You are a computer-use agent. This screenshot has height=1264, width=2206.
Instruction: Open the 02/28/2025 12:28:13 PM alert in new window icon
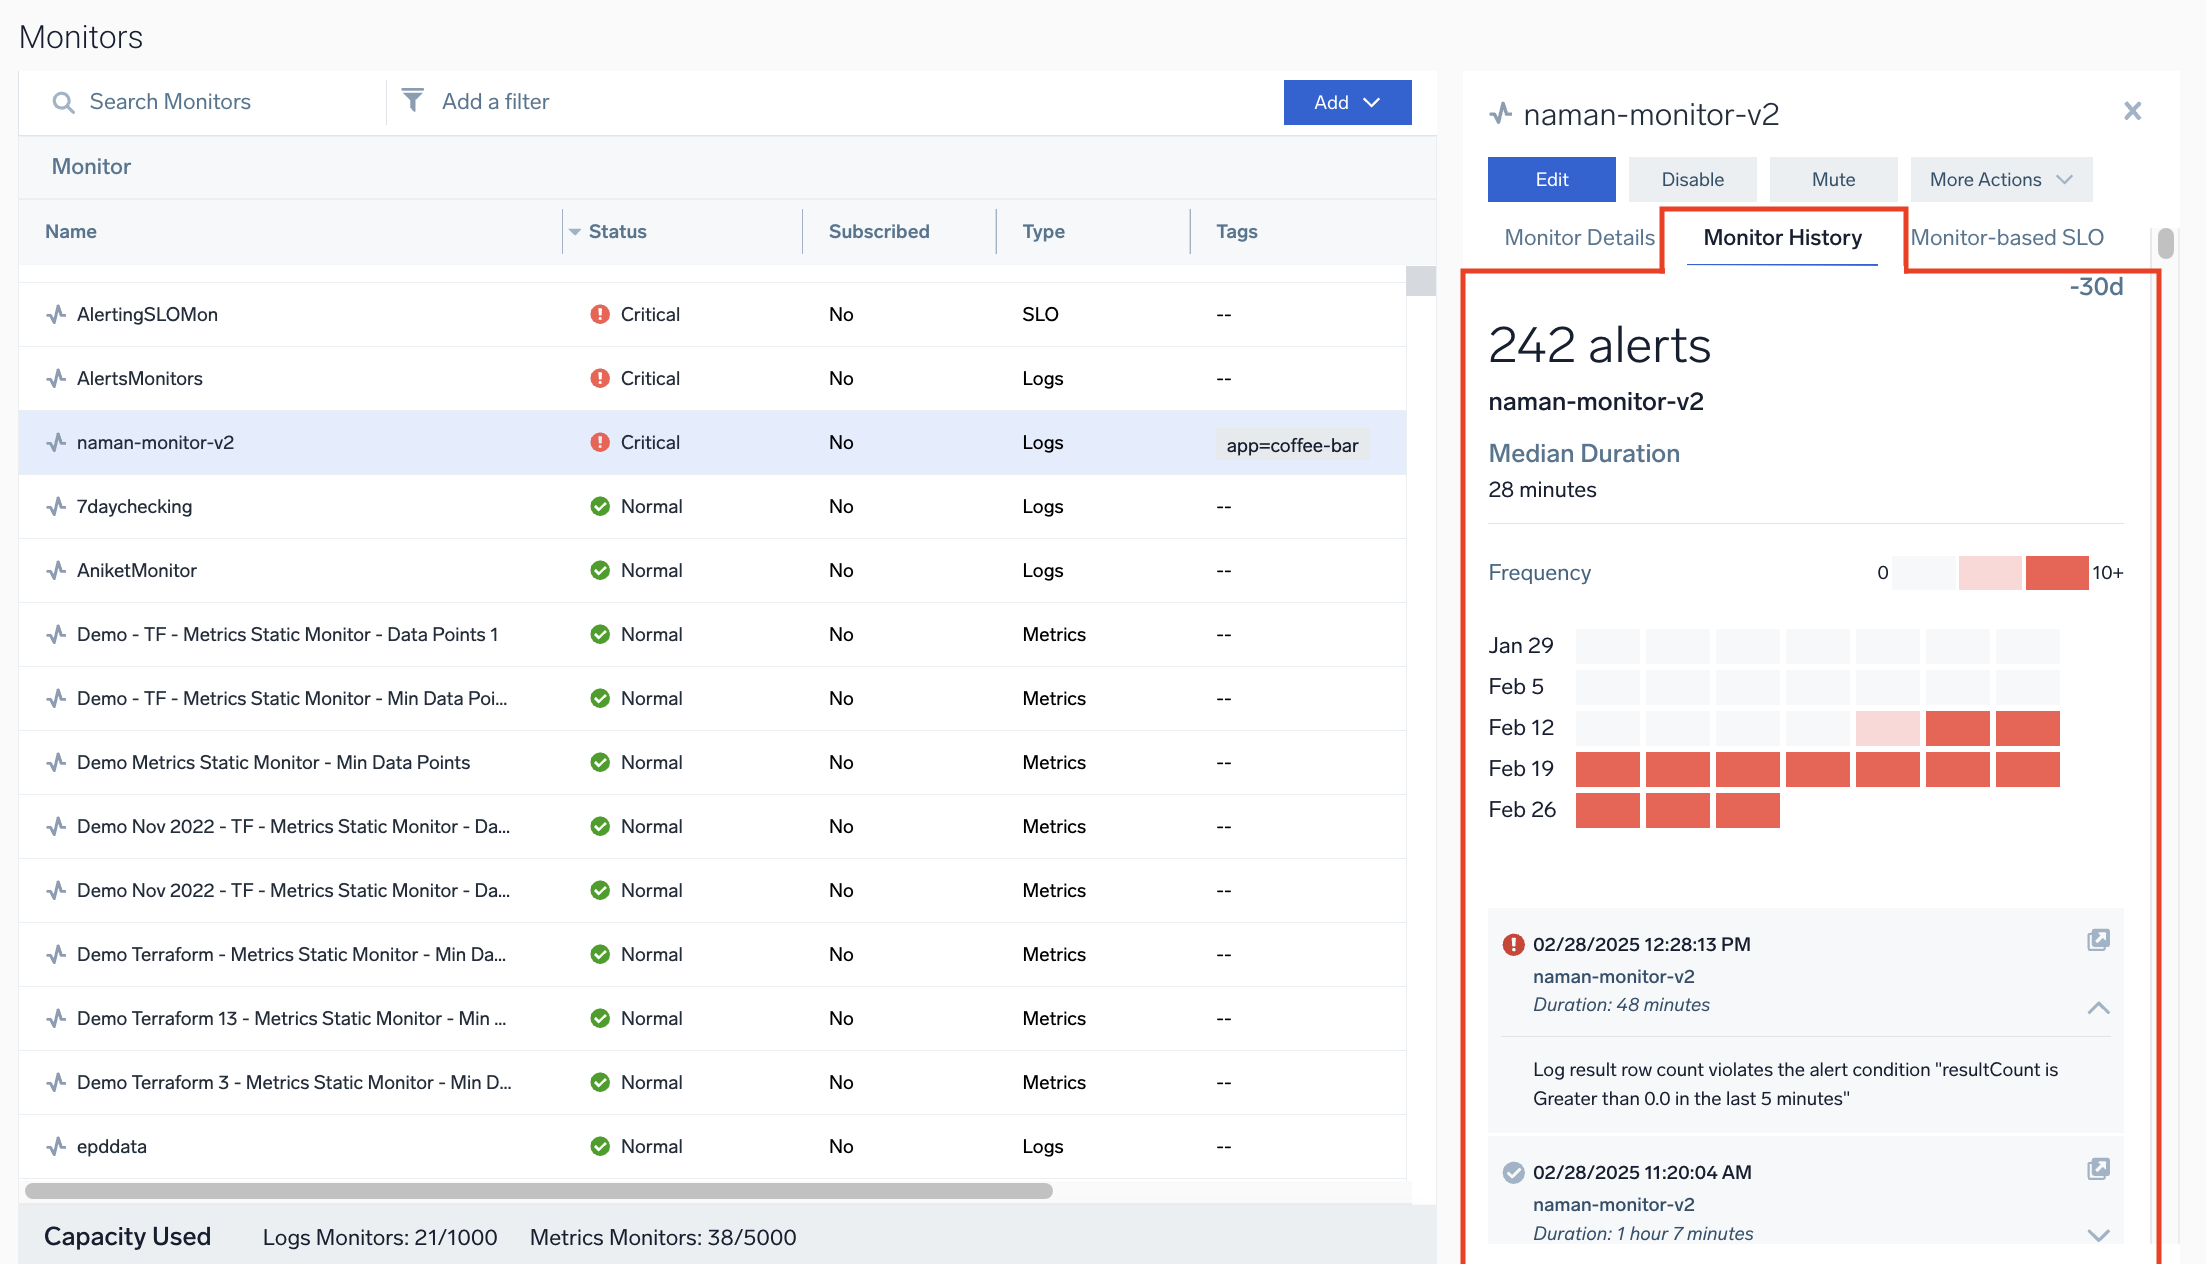pyautogui.click(x=2098, y=940)
